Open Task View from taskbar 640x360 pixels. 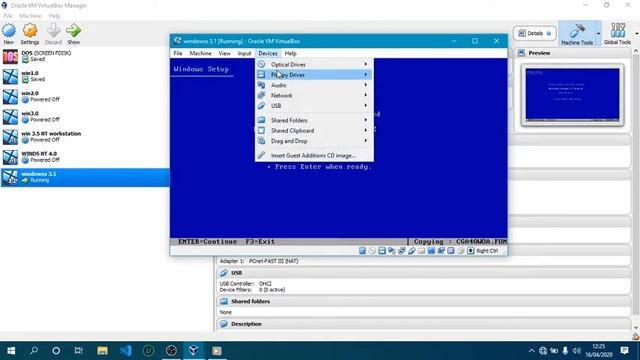tap(79, 351)
